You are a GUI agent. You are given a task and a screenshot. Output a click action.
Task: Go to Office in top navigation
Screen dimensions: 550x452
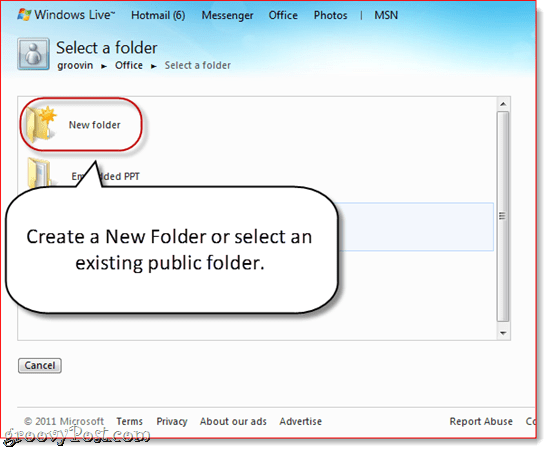(283, 15)
